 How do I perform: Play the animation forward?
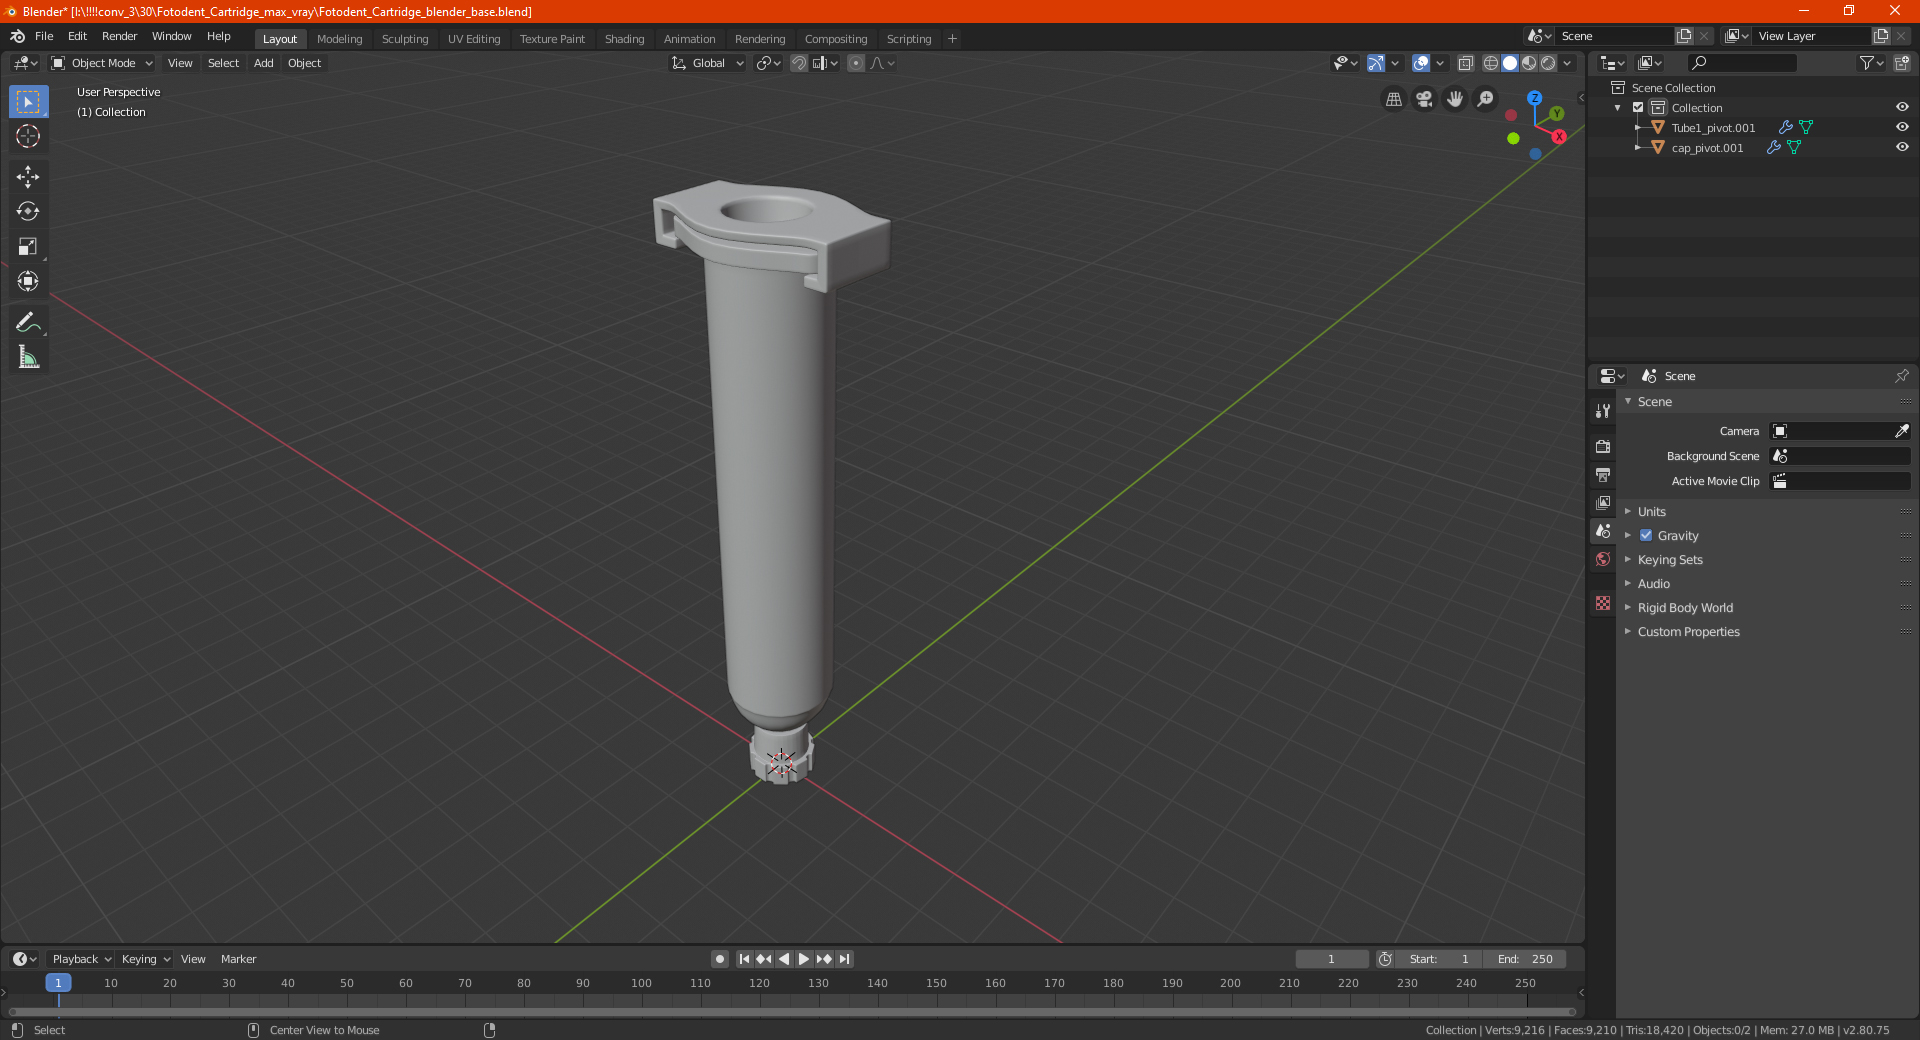(804, 959)
